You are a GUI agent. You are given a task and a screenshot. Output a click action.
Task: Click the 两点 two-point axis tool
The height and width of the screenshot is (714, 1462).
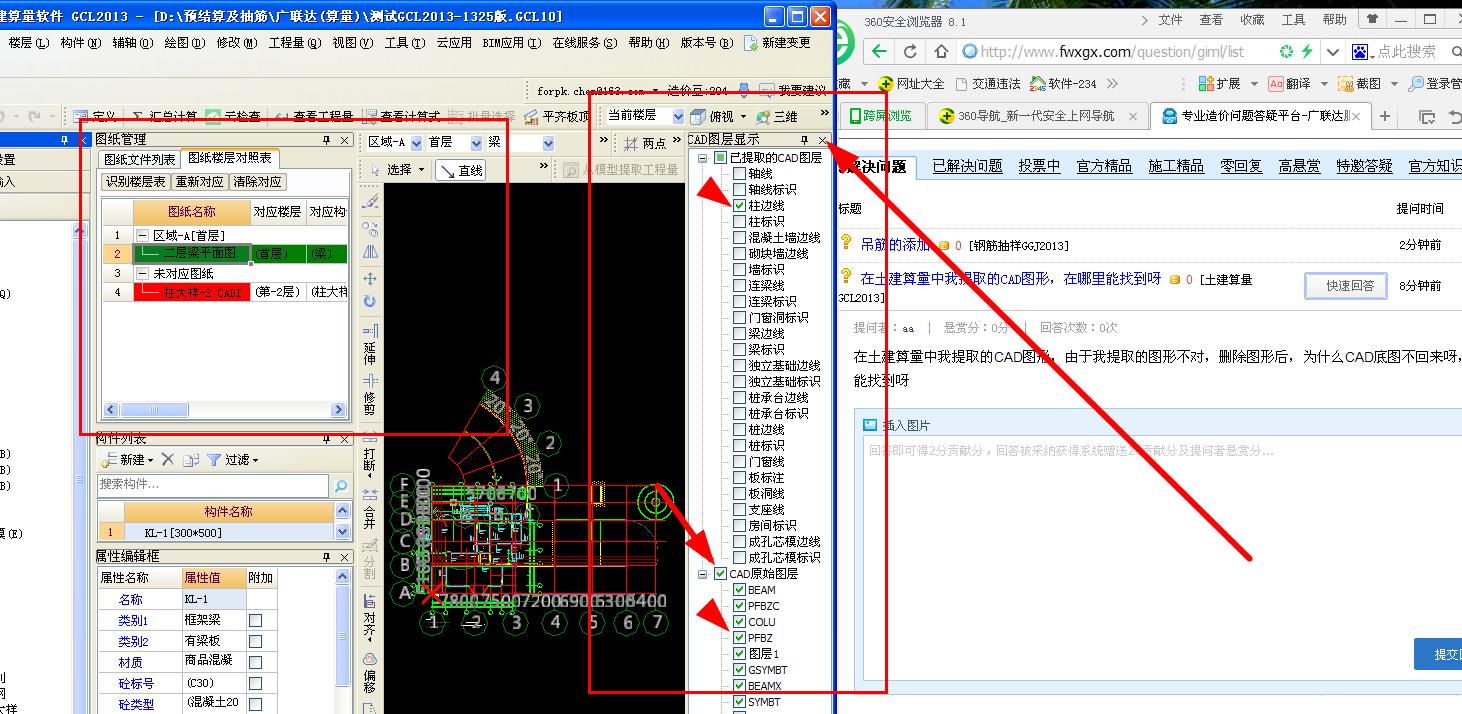644,143
